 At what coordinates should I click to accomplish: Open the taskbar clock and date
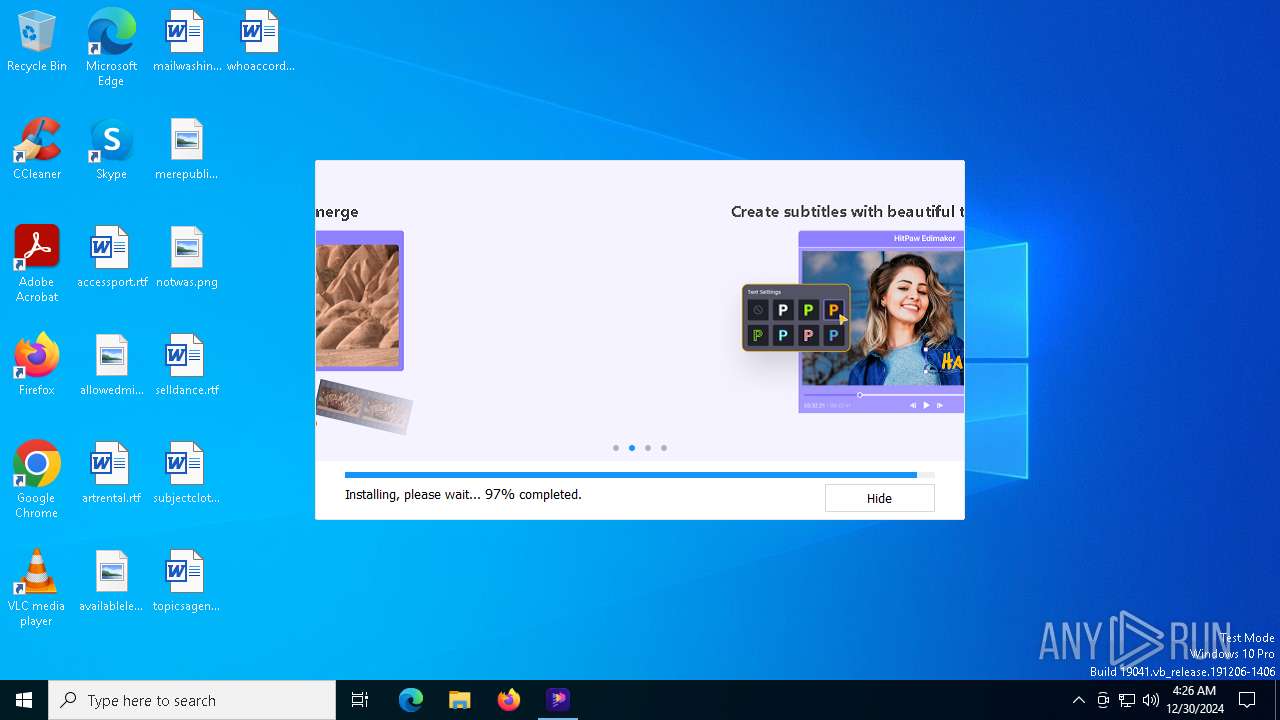pos(1194,700)
